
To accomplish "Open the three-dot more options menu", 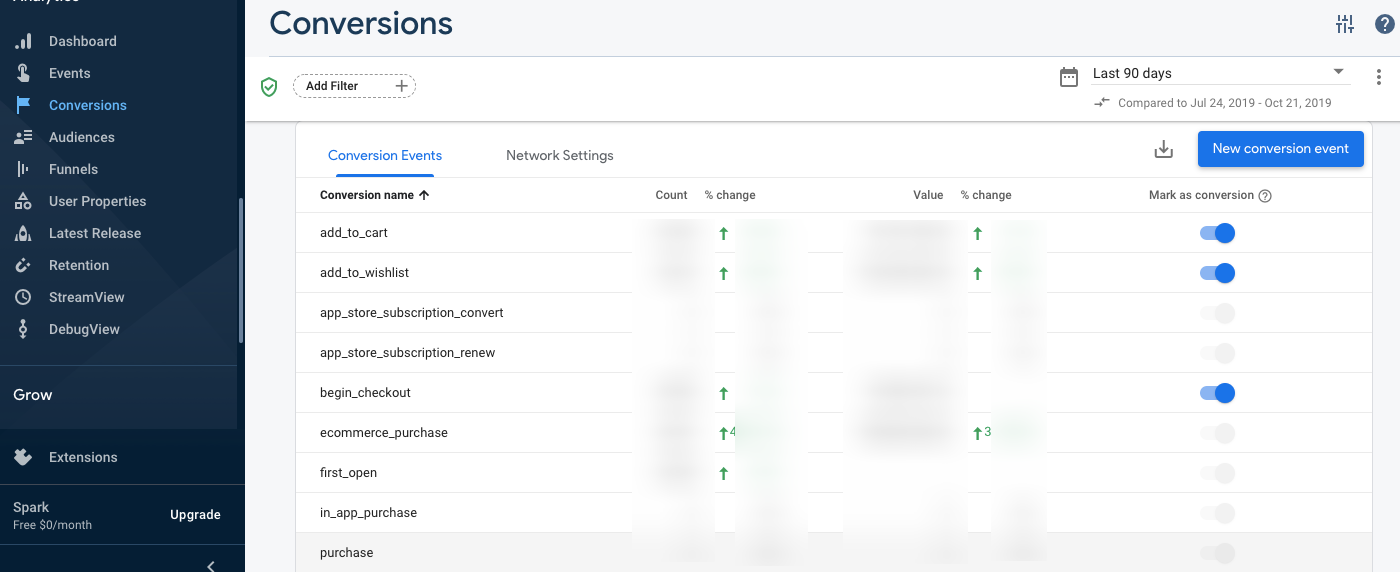I will coord(1379,77).
